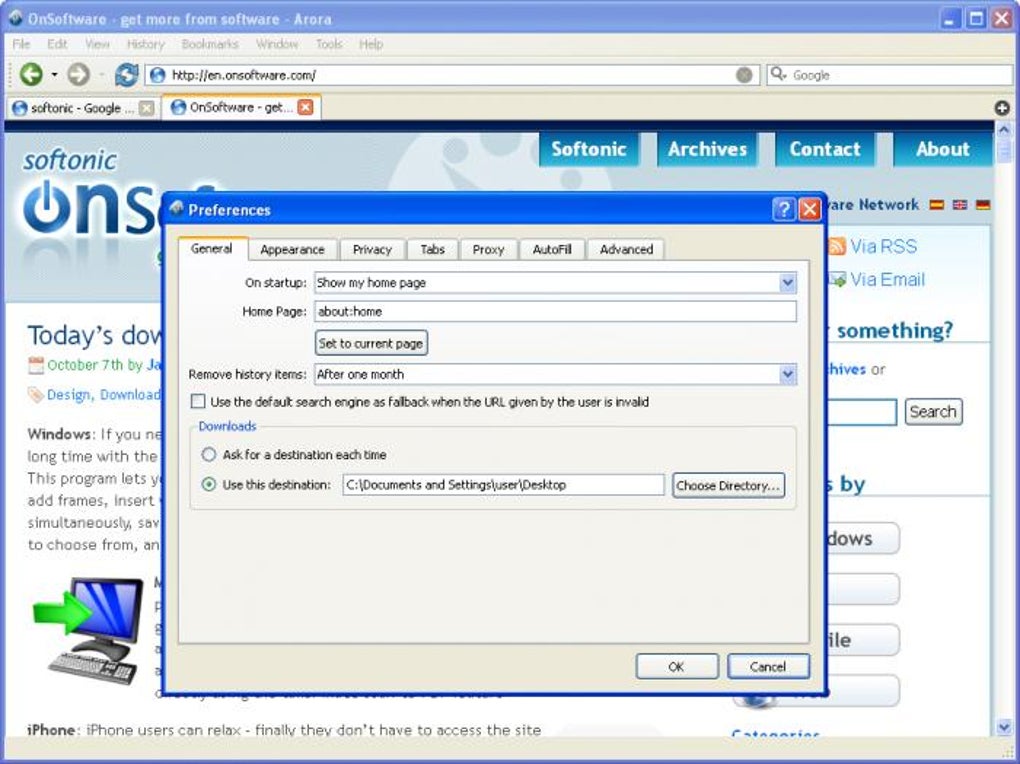
Task: Click the Via RSS feed icon
Action: coord(837,246)
